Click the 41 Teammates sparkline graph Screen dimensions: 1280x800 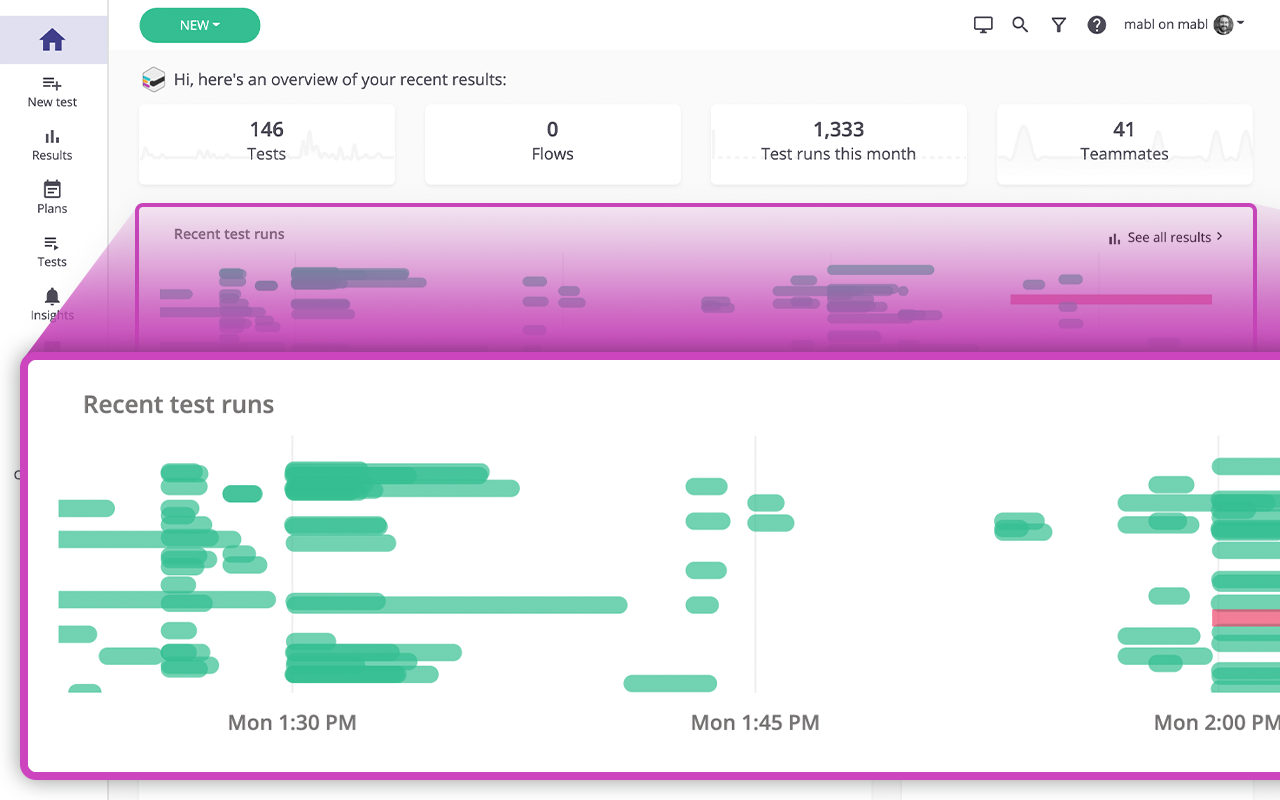tap(1124, 144)
